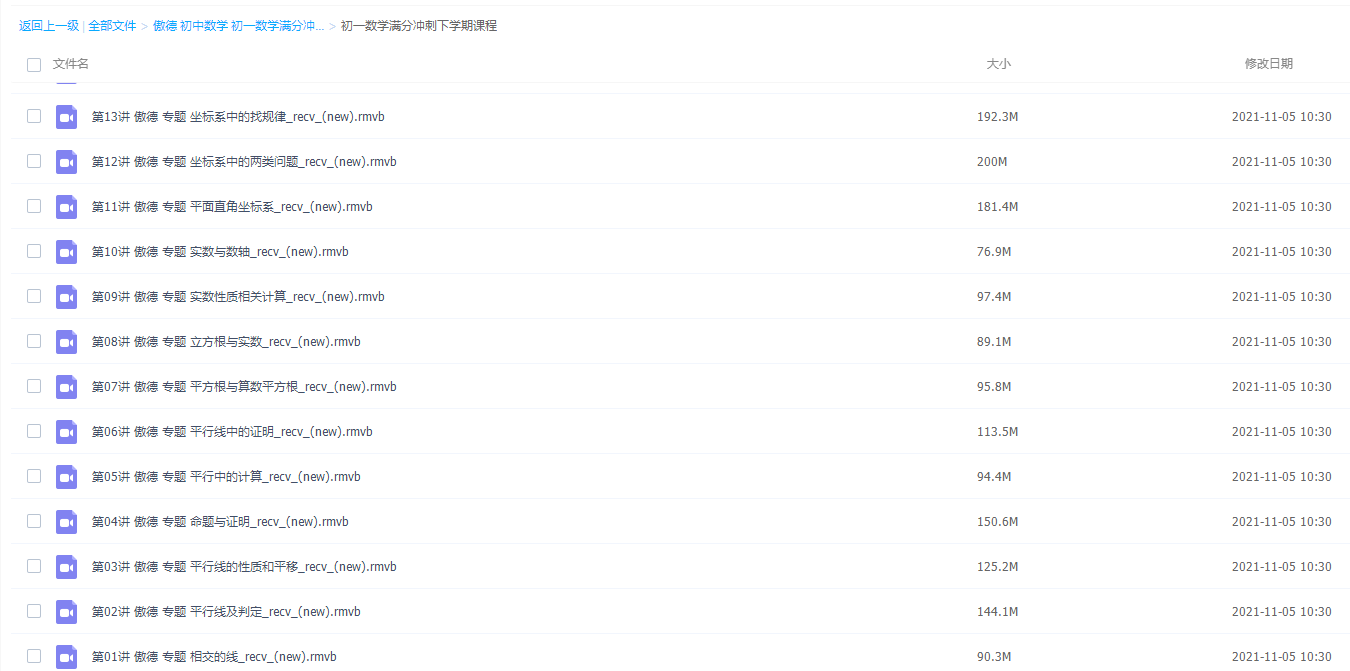Check the box next to 第07讲 平方根与算数平方根

(33, 386)
